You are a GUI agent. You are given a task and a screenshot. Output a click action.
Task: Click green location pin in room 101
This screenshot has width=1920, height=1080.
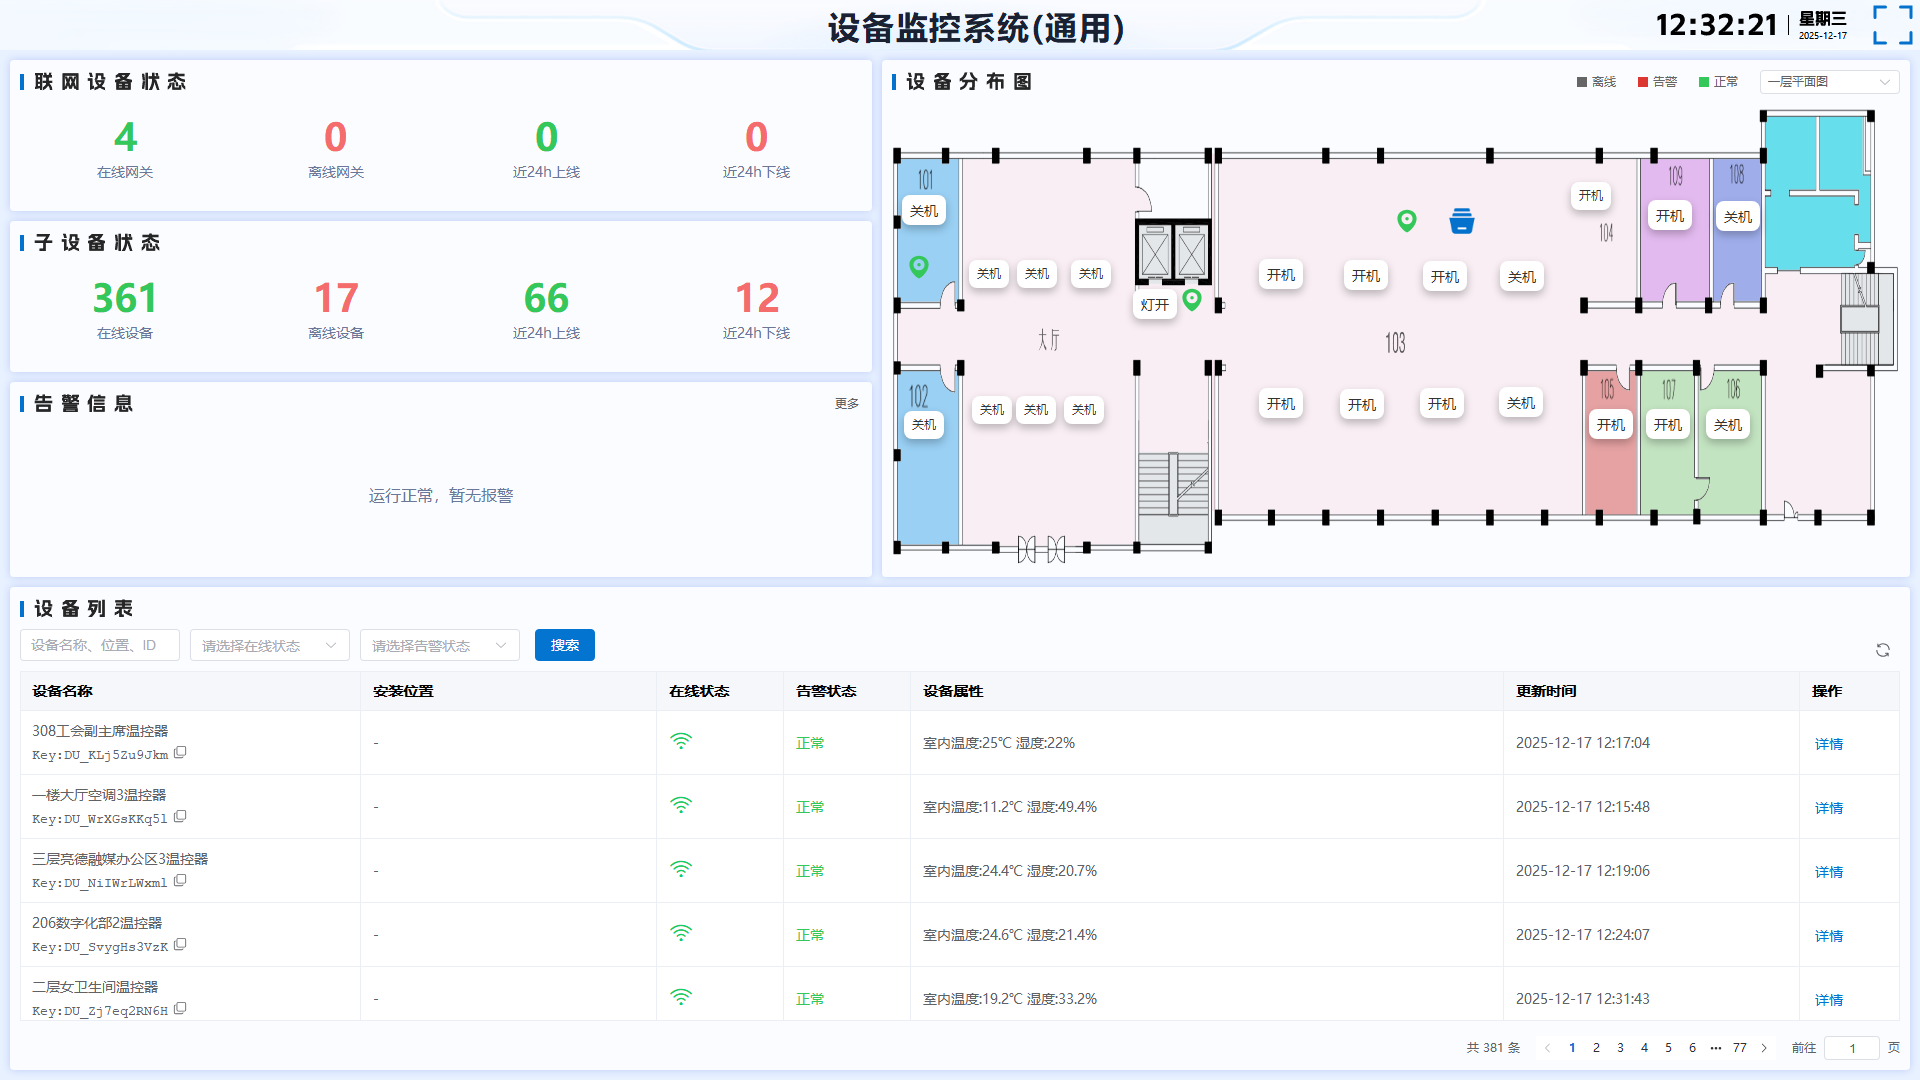click(x=919, y=266)
